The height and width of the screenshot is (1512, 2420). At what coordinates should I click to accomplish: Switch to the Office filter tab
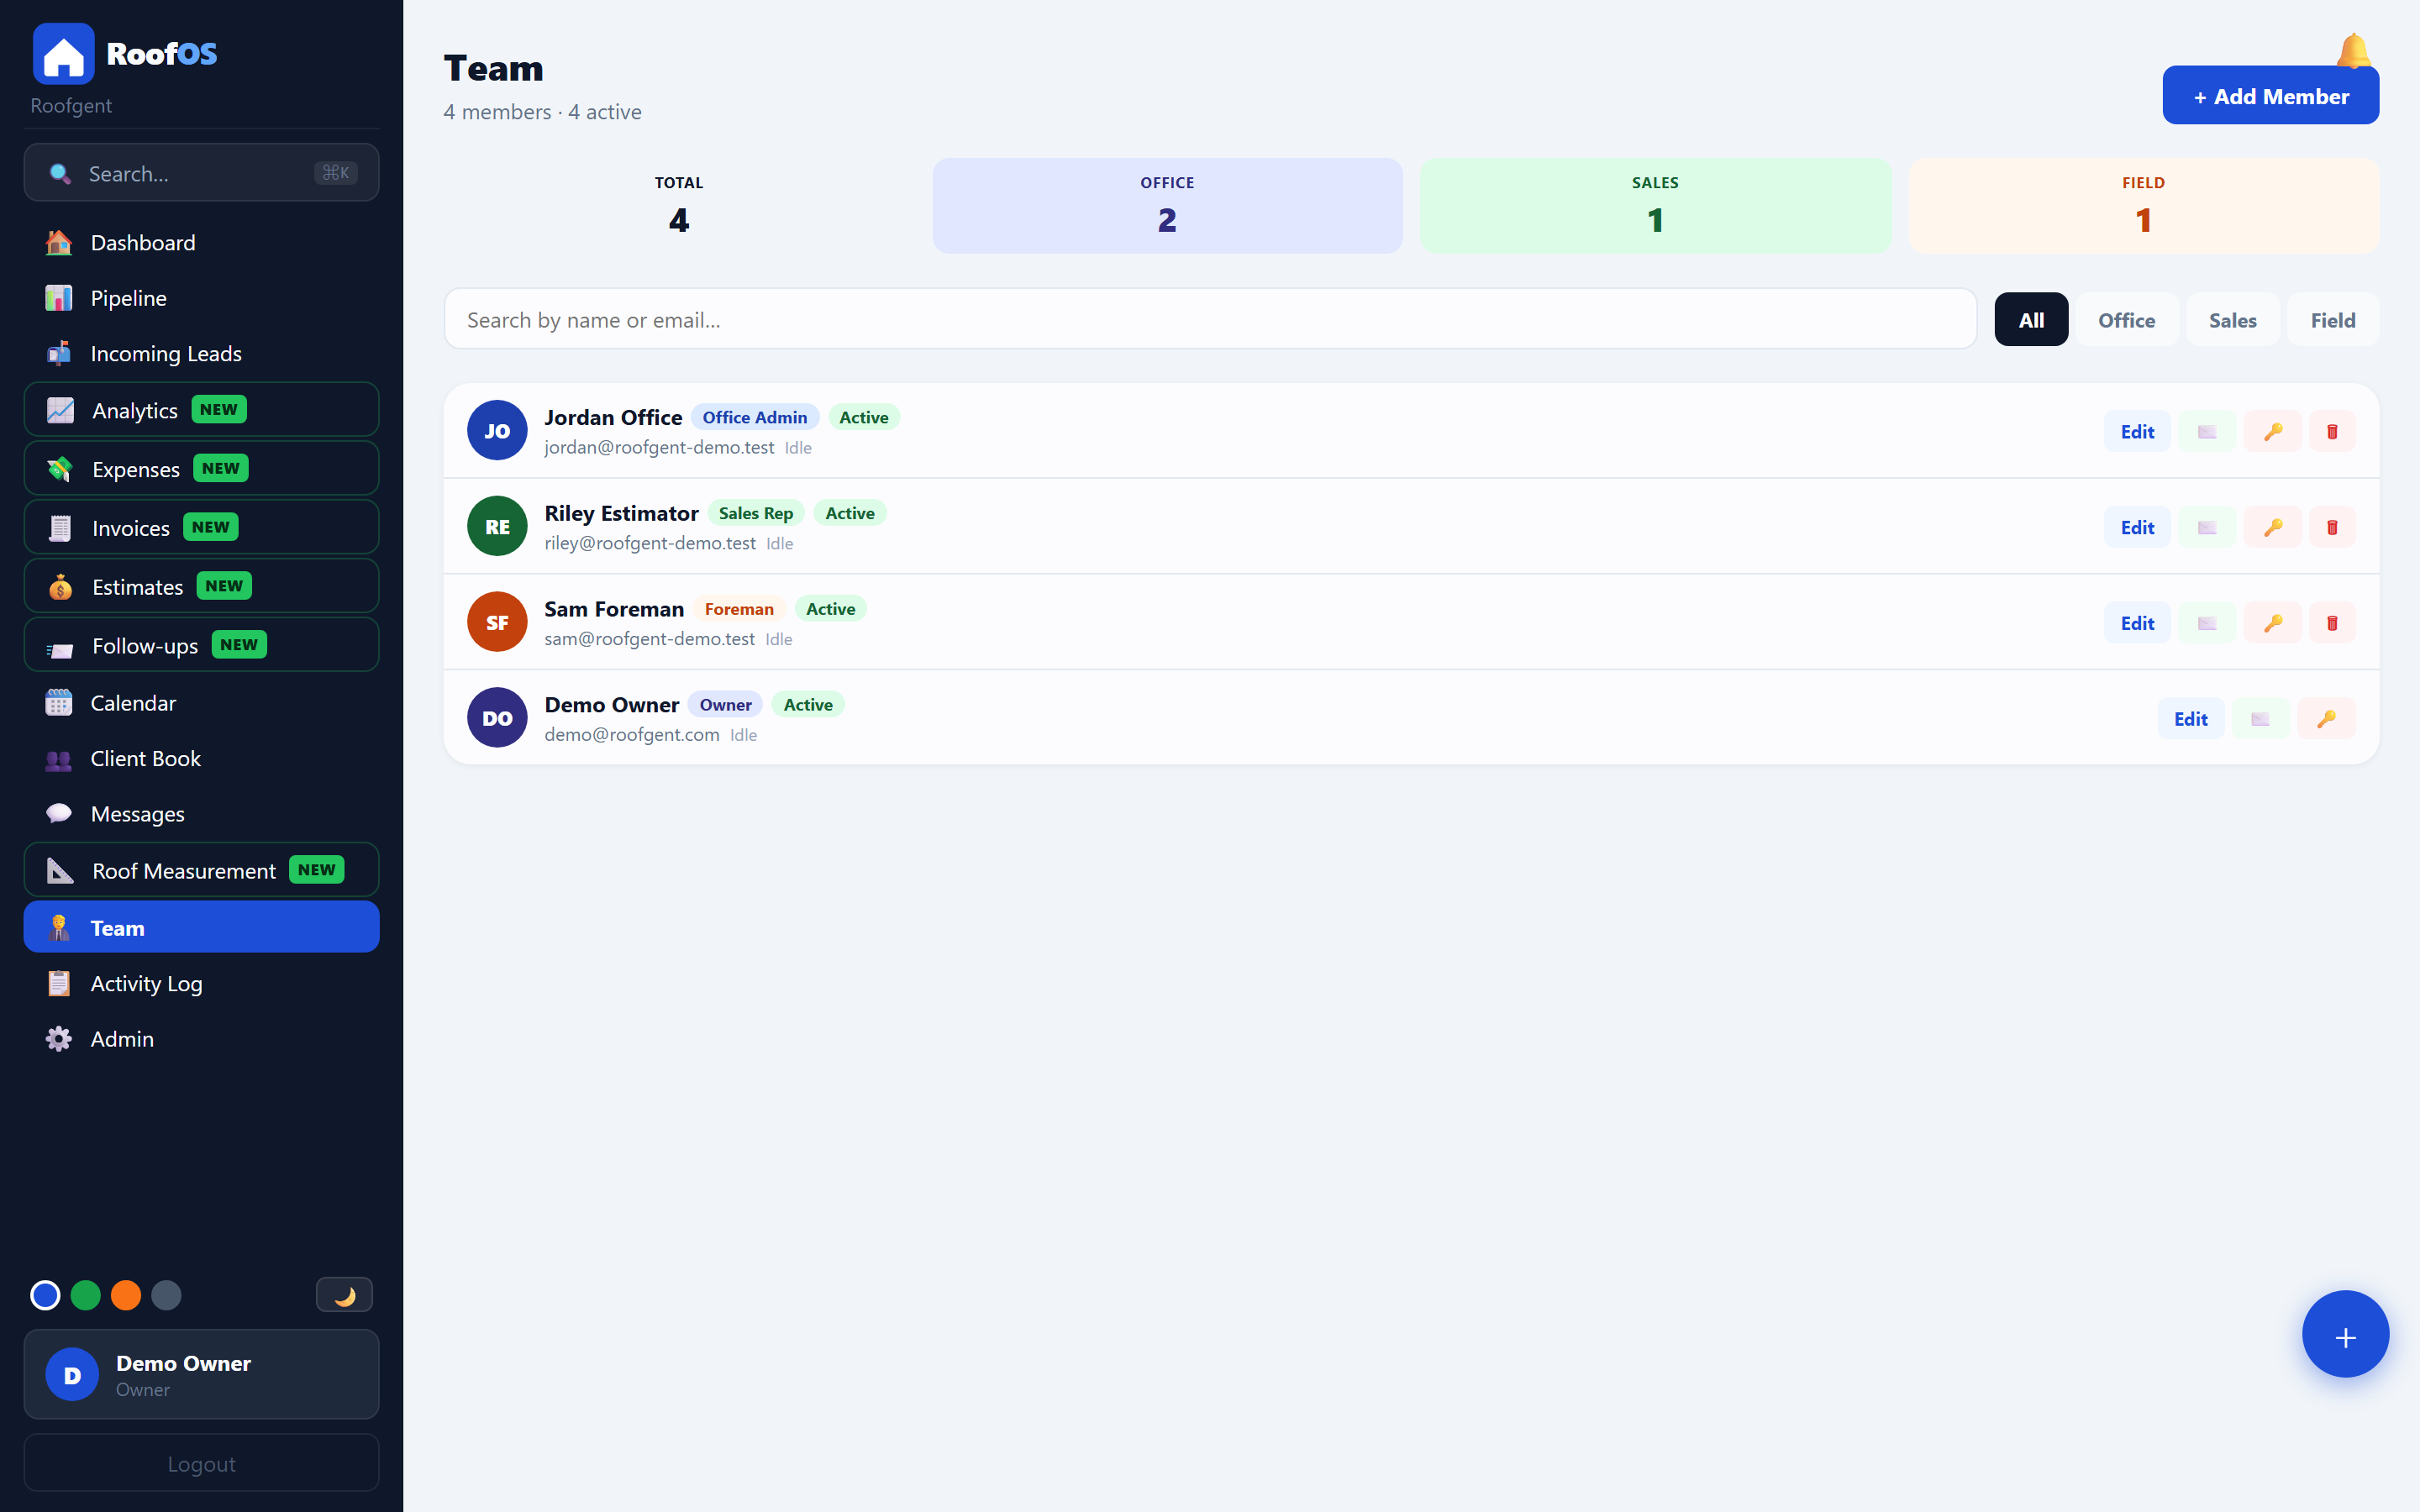(x=2127, y=319)
